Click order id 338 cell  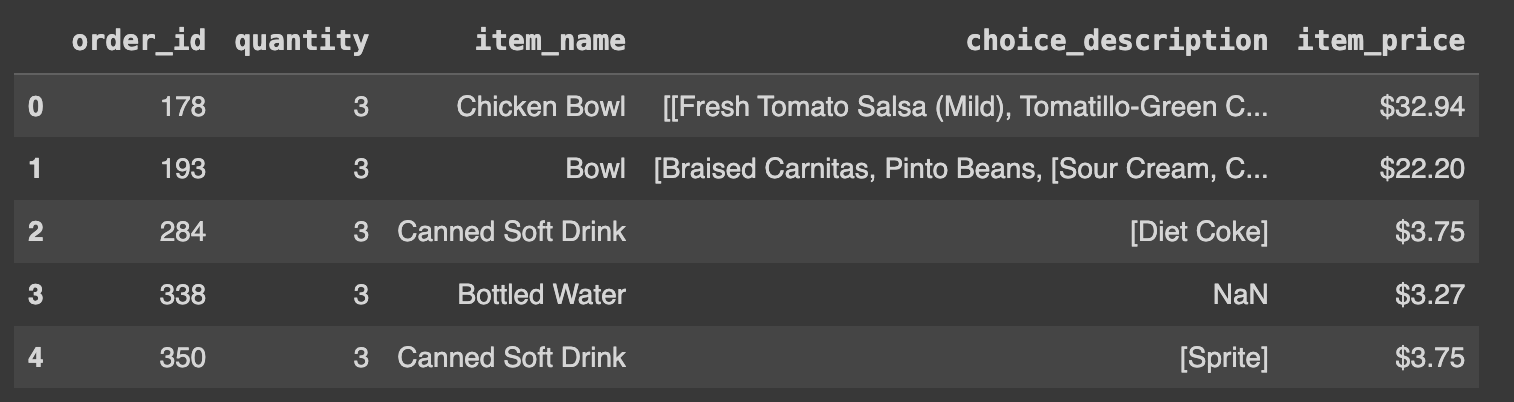click(182, 294)
